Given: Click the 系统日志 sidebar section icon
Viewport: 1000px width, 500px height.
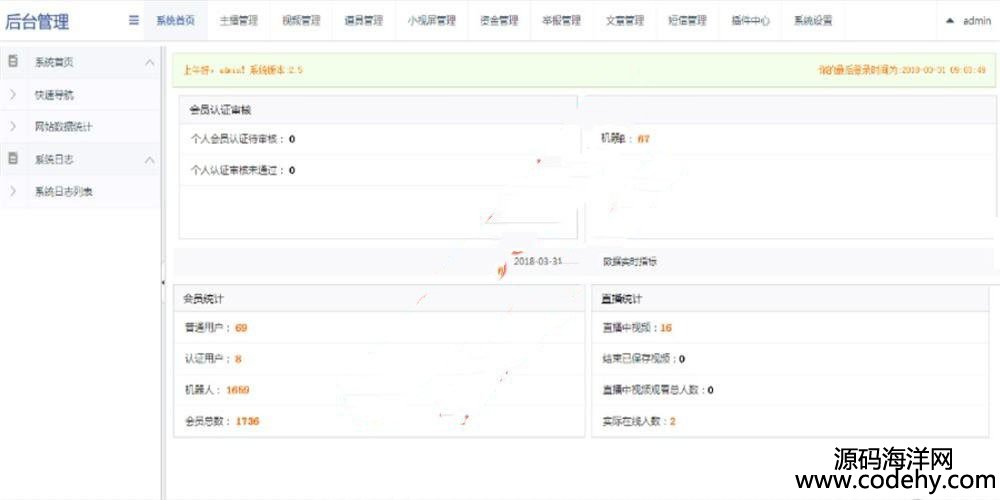Looking at the screenshot, I should (x=13, y=159).
